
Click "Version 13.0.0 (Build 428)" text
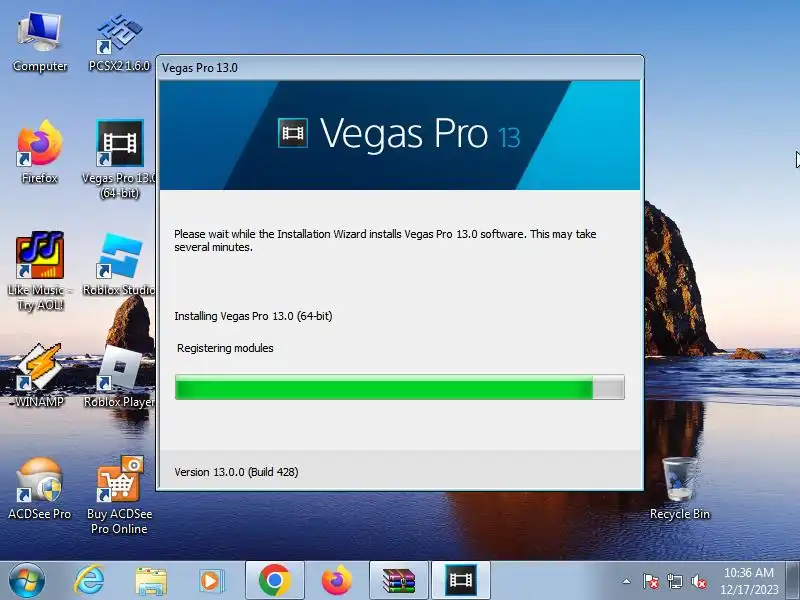click(x=236, y=472)
